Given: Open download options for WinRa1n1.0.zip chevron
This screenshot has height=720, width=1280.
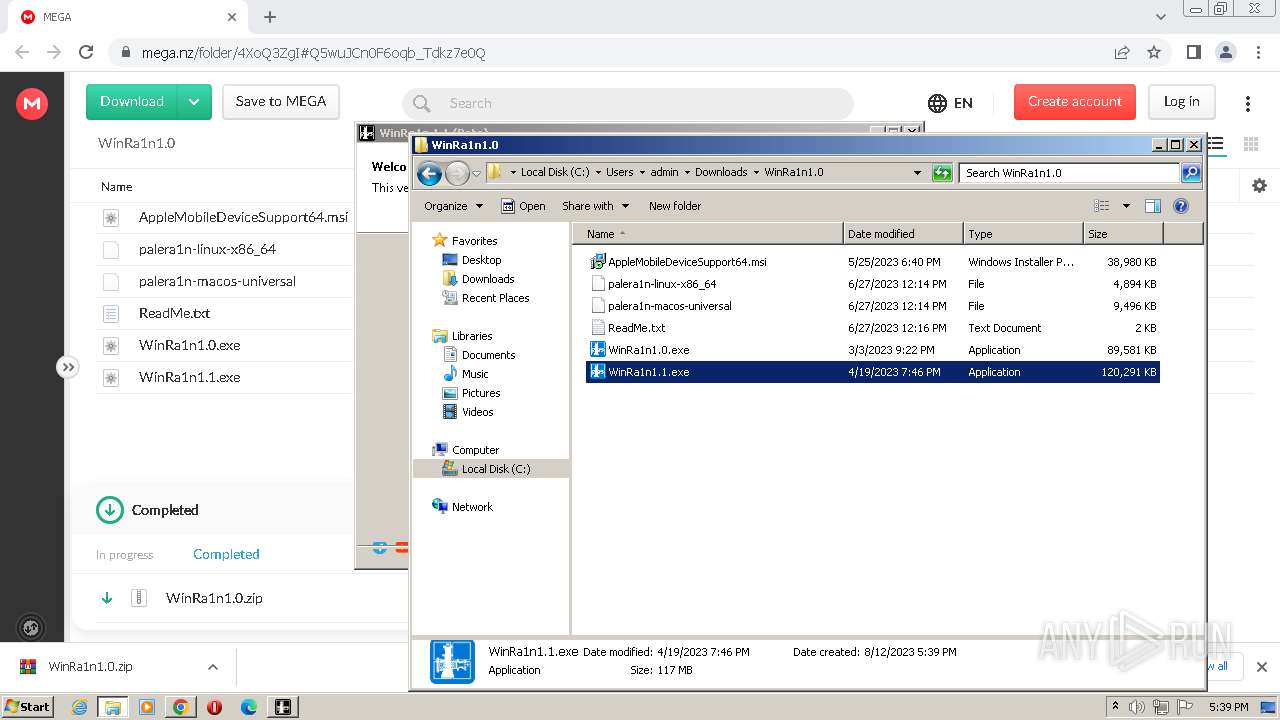Looking at the screenshot, I should (x=213, y=667).
